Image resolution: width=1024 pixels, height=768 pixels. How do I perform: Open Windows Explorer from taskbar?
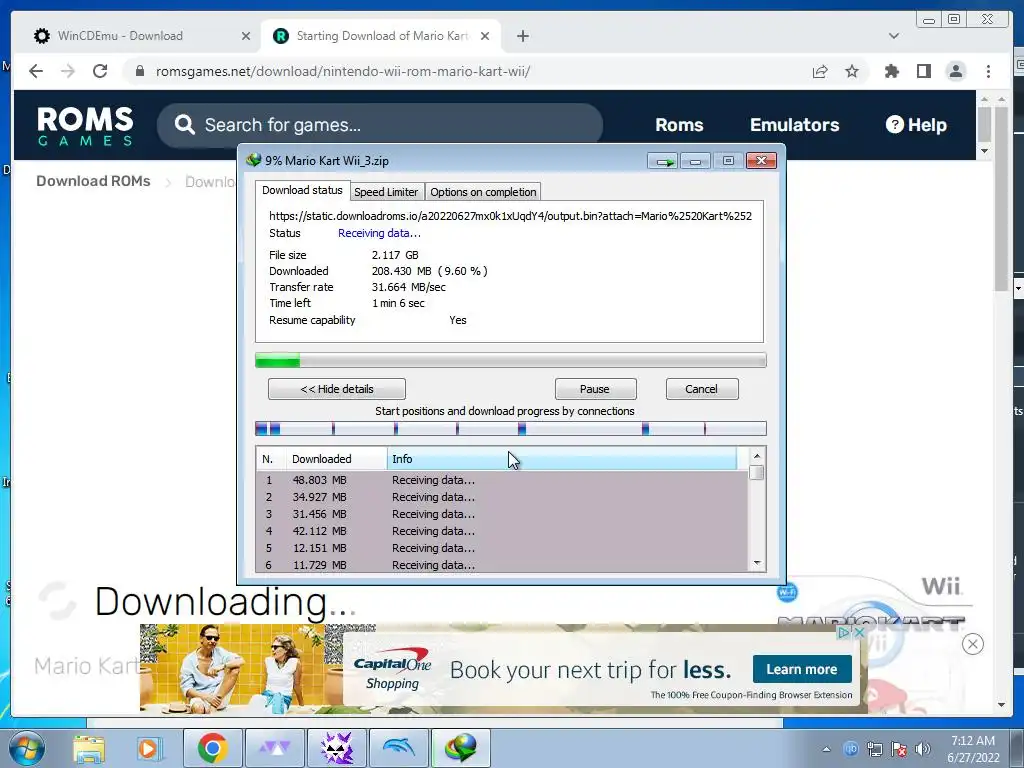(x=89, y=748)
